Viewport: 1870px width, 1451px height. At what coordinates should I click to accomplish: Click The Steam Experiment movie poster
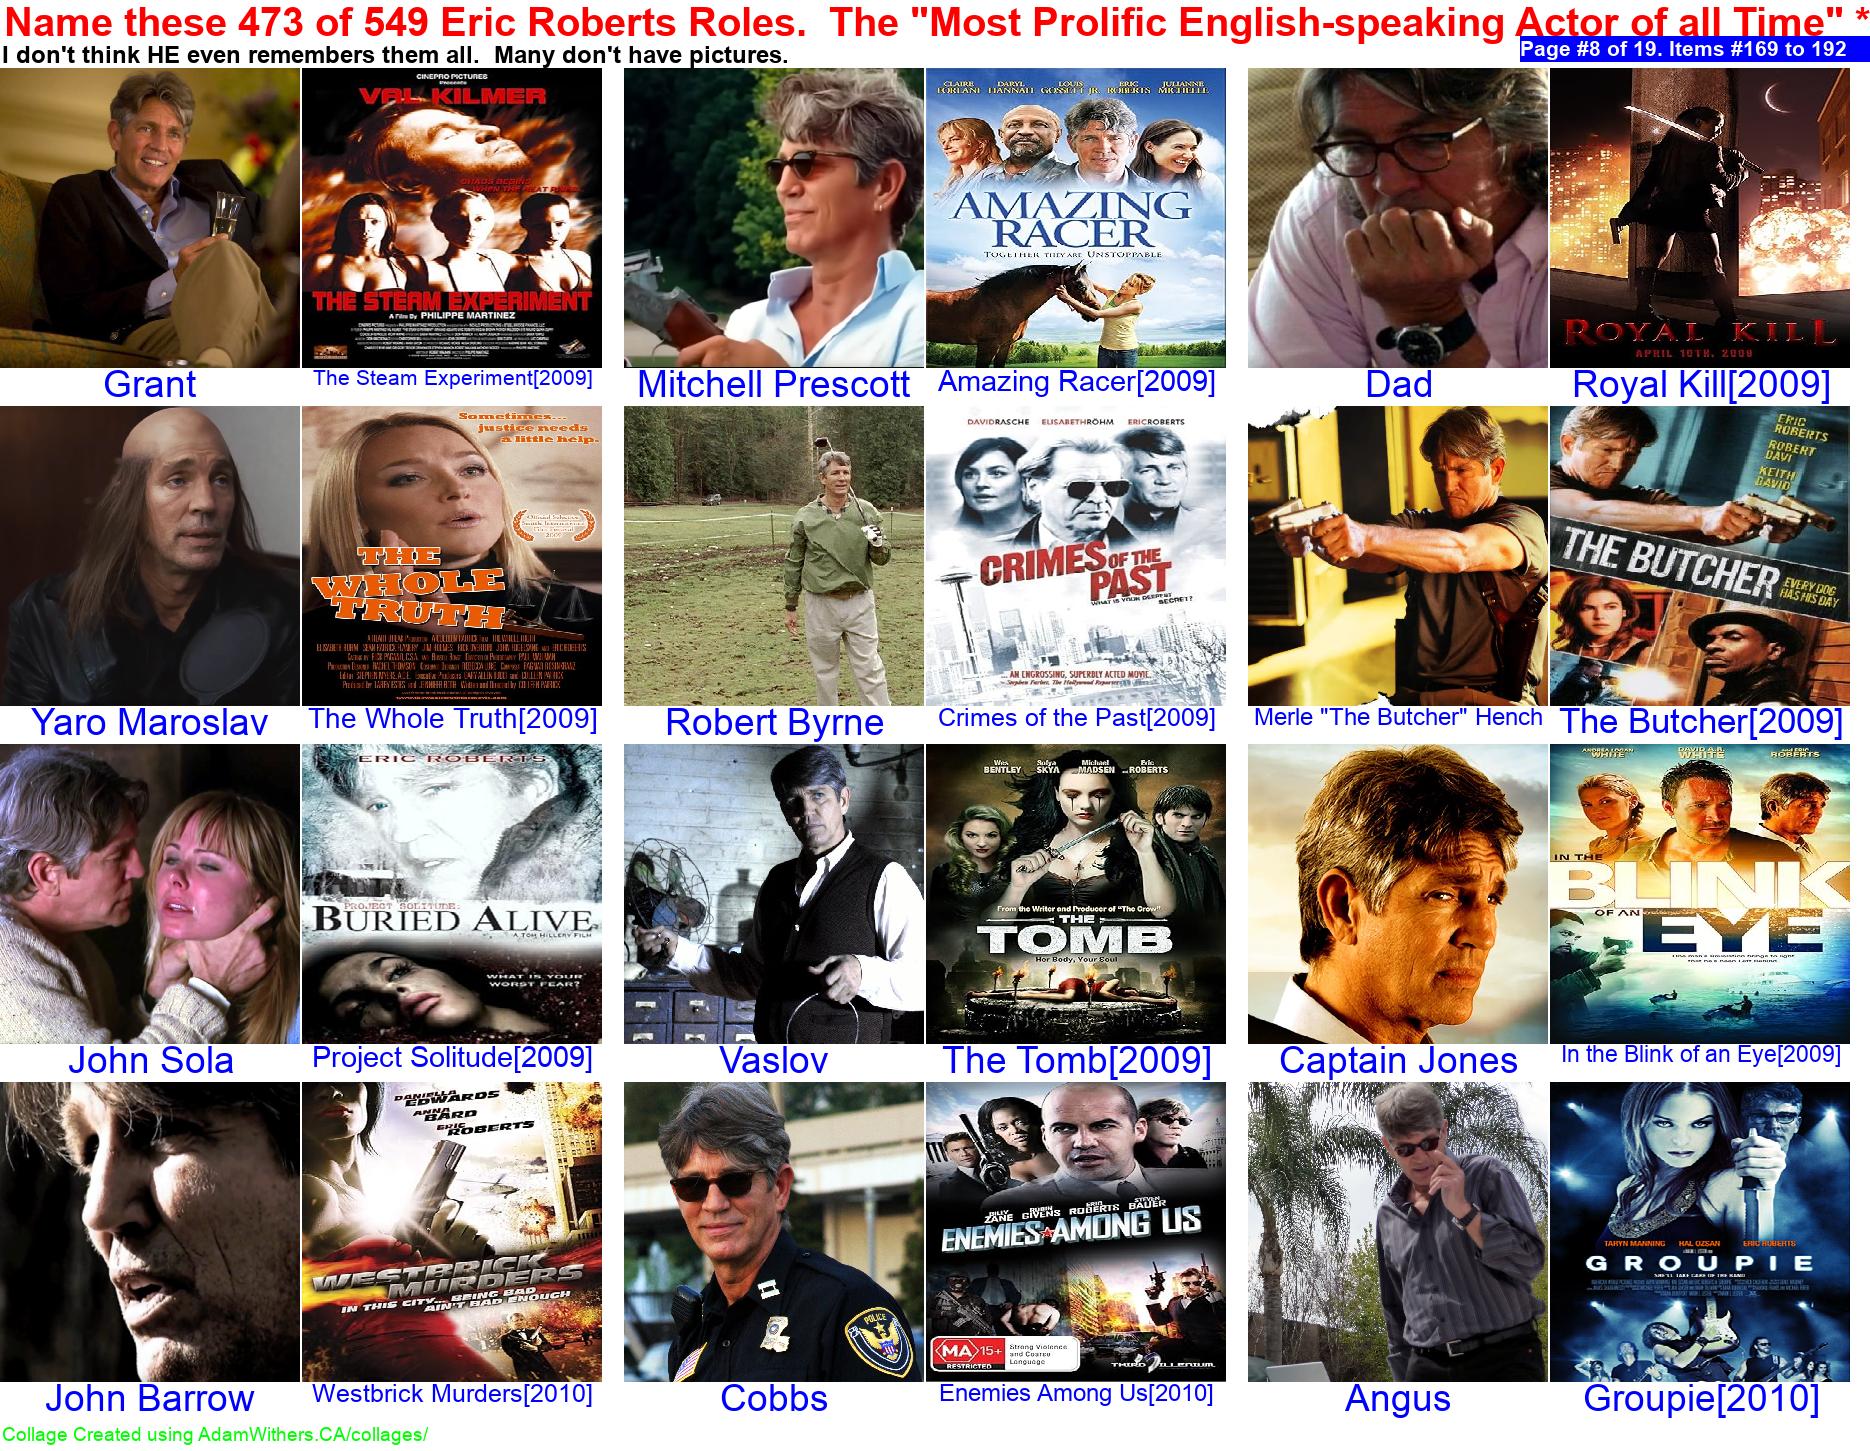(452, 218)
